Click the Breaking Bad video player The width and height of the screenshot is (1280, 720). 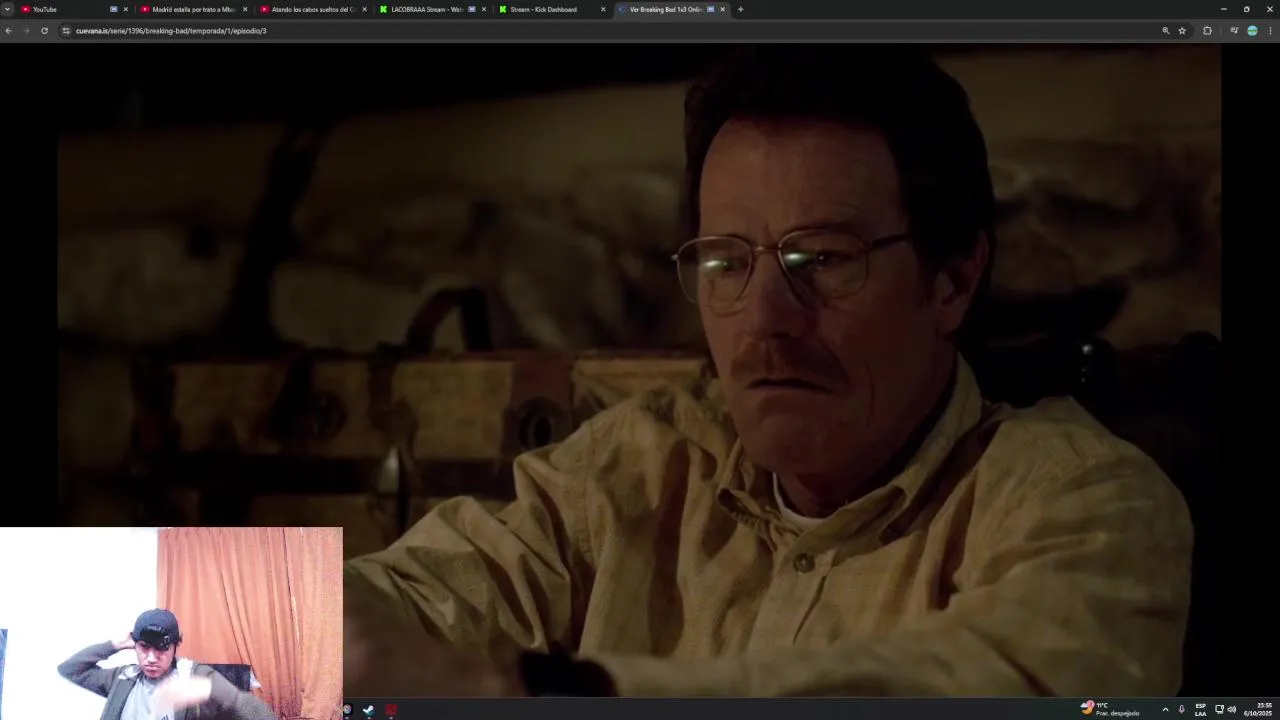[x=639, y=370]
